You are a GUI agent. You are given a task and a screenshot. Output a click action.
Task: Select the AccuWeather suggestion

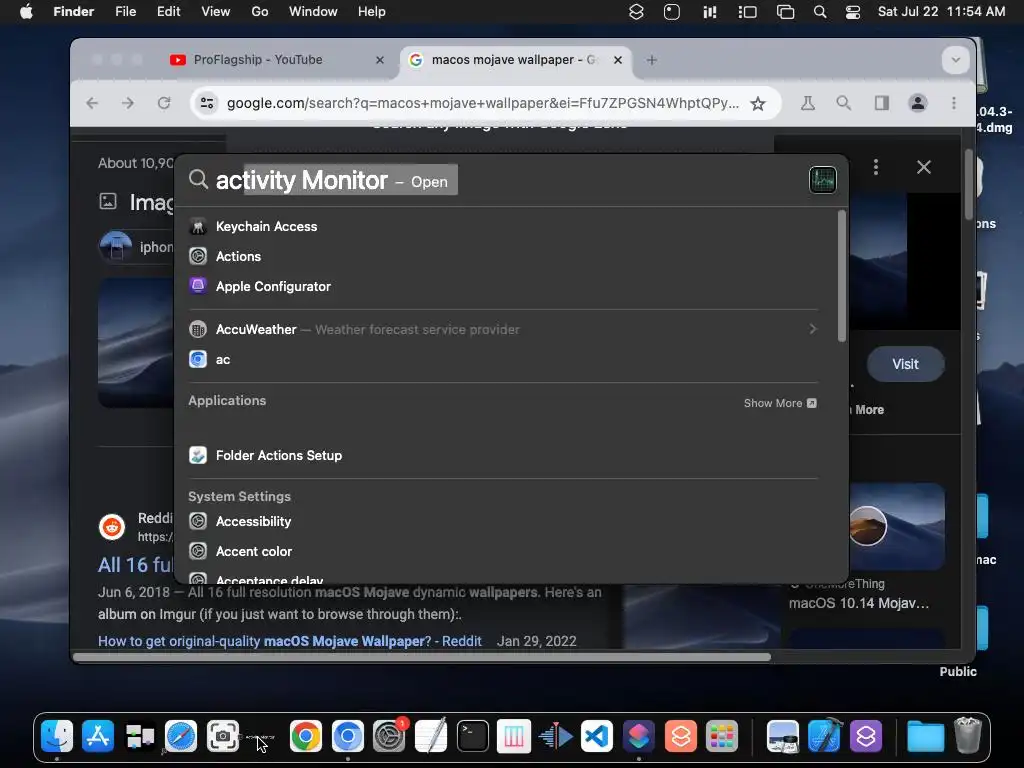pos(503,330)
